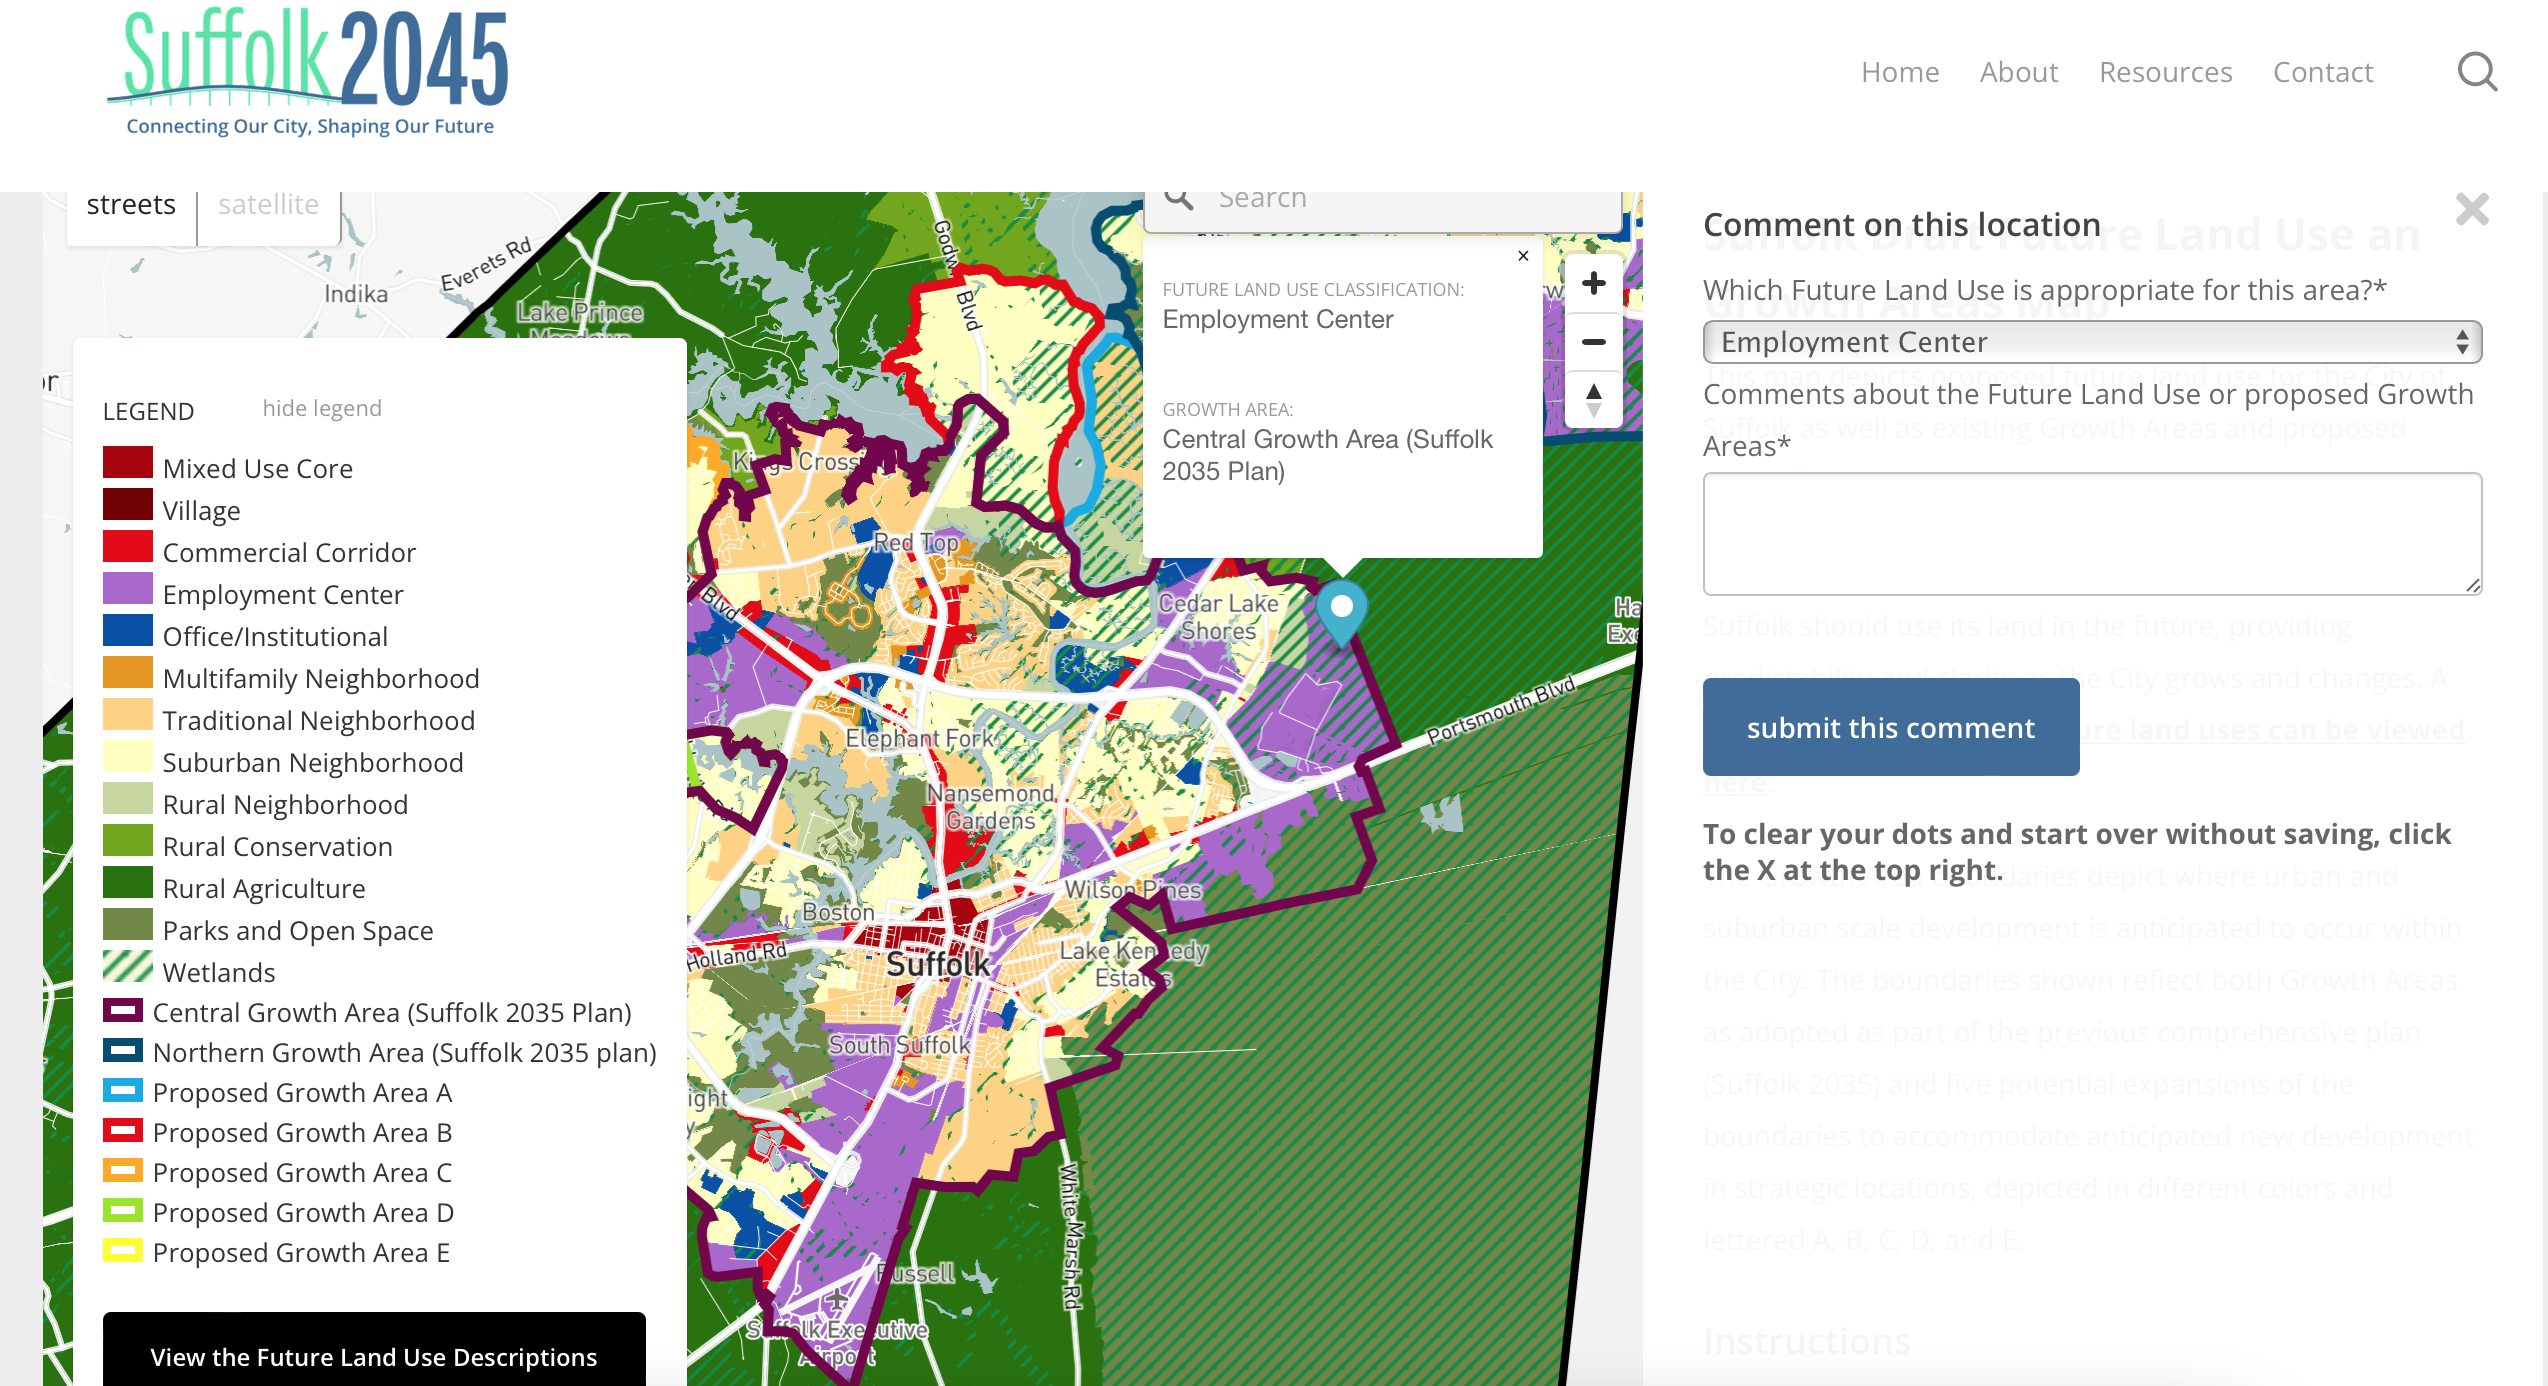Click inside the comments text box
Viewport: 2548px width, 1386px height.
click(x=2091, y=534)
